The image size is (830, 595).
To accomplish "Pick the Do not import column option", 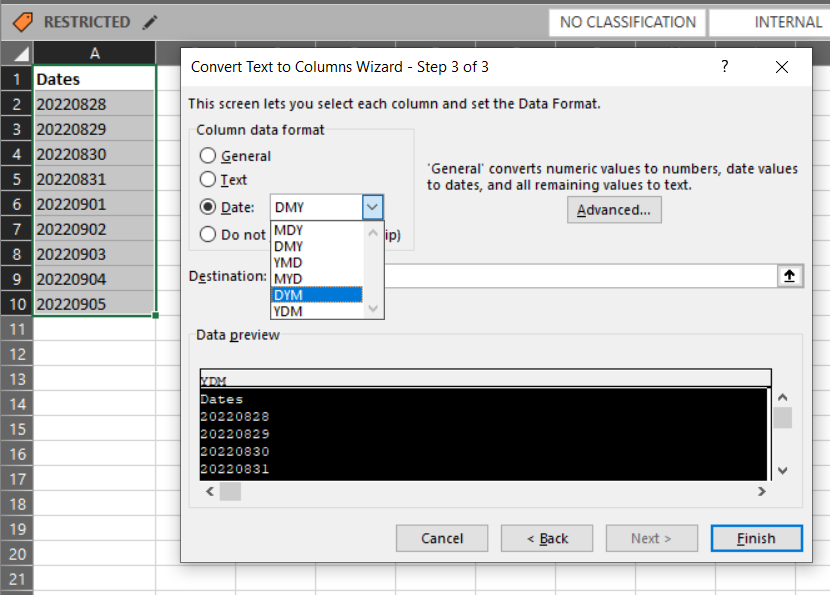I will tap(208, 234).
